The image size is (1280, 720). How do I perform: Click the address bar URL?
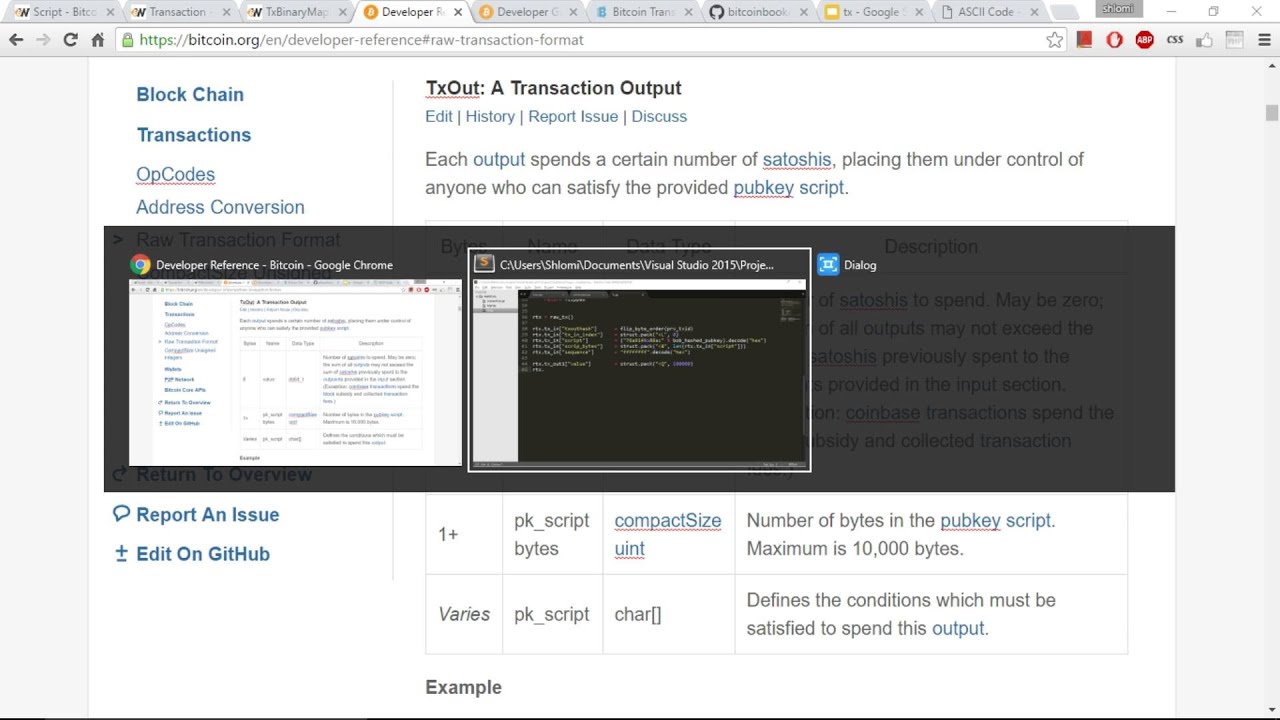(361, 40)
